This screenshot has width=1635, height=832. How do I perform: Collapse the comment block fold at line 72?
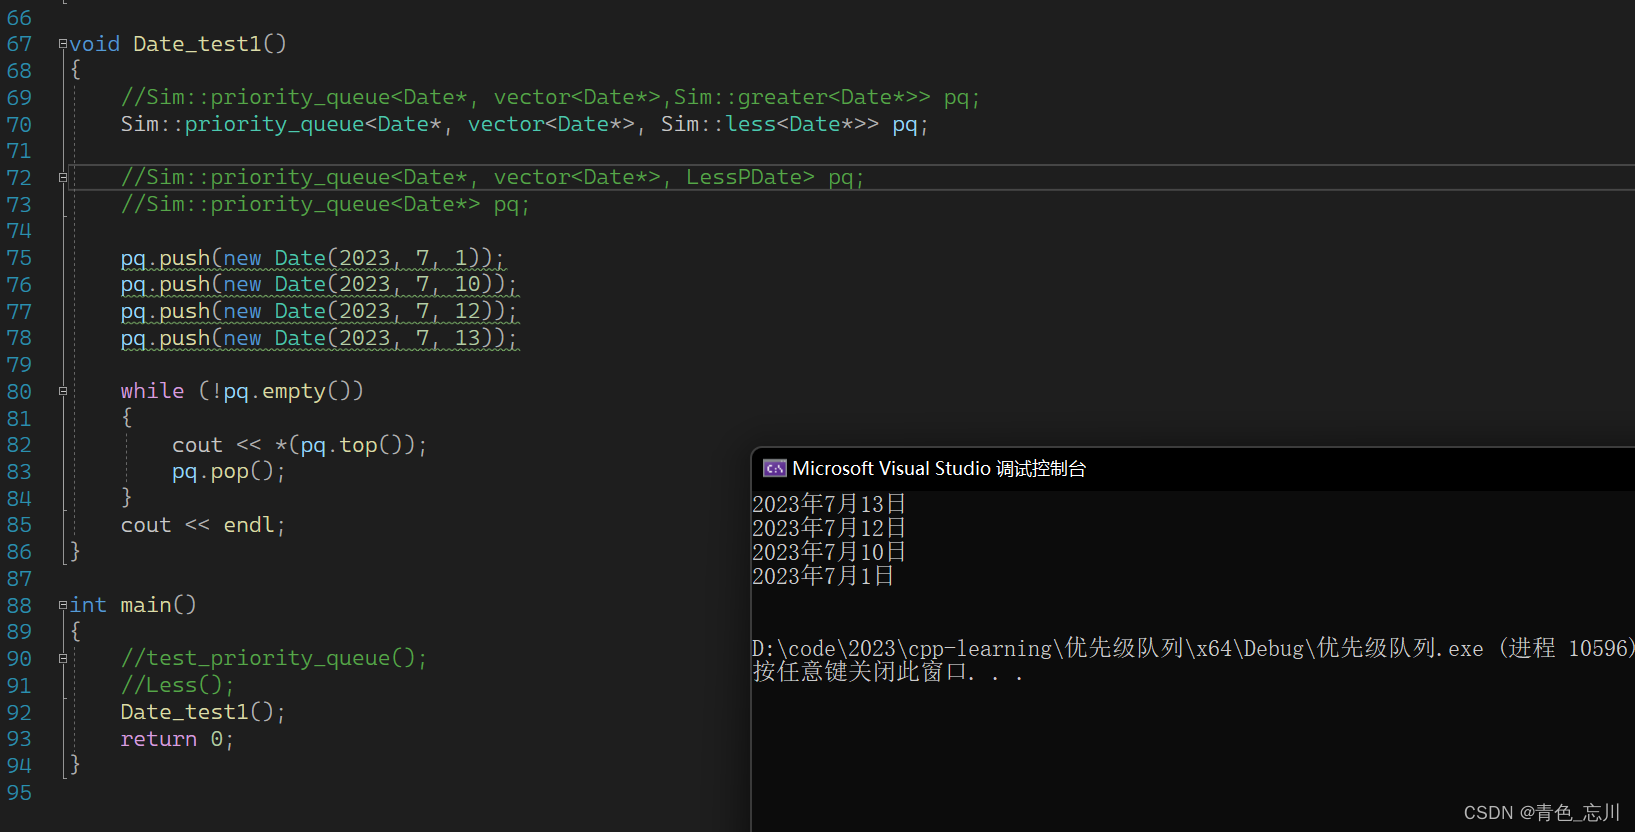click(x=63, y=177)
